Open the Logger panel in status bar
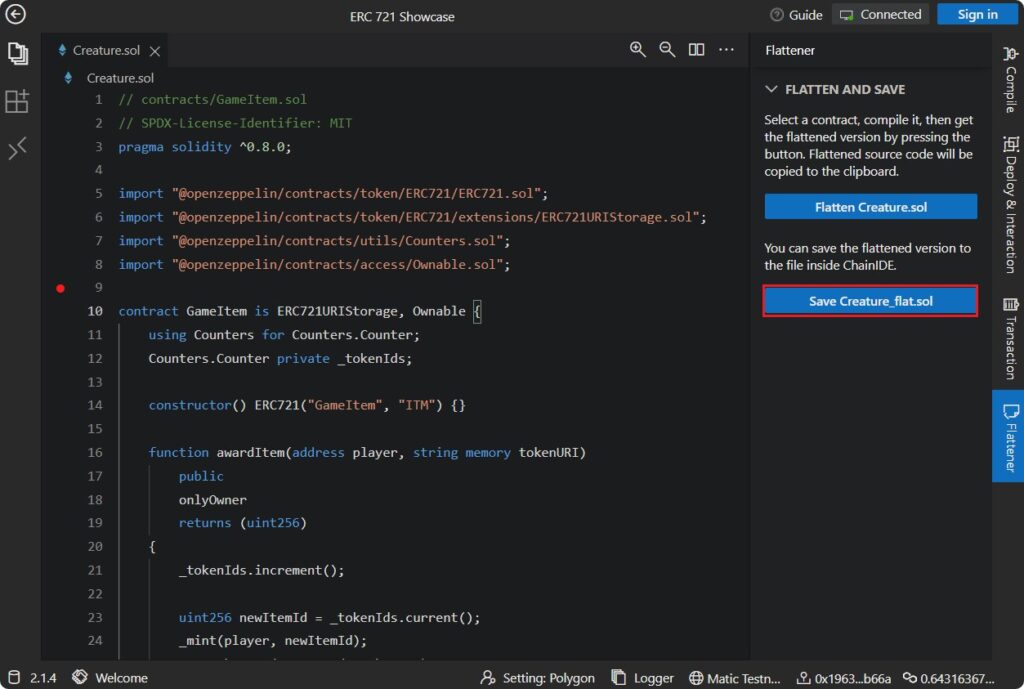Screen dimensions: 1024x689 pos(643,678)
